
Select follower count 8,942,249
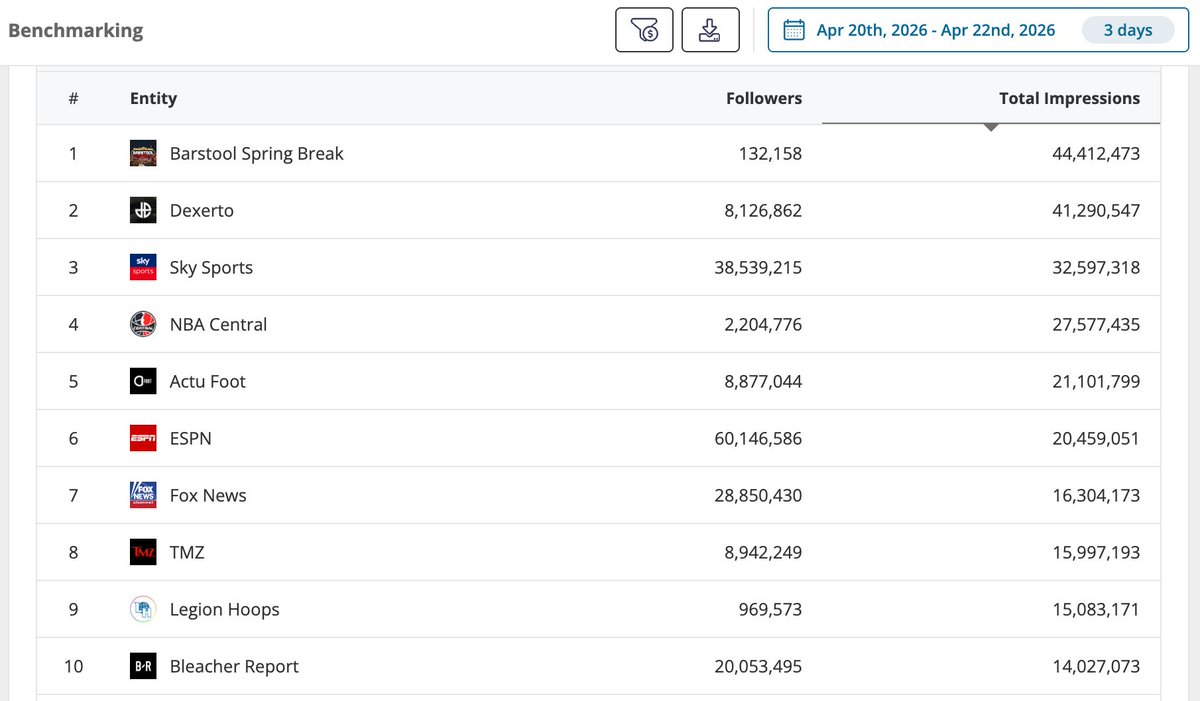click(761, 552)
